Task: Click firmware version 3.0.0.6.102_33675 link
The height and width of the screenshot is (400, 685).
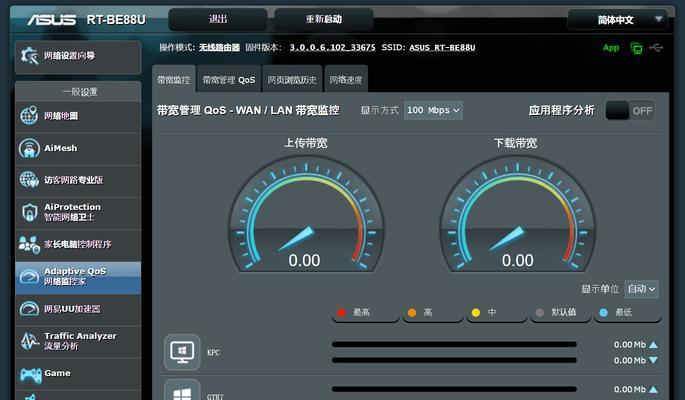Action: click(x=332, y=48)
